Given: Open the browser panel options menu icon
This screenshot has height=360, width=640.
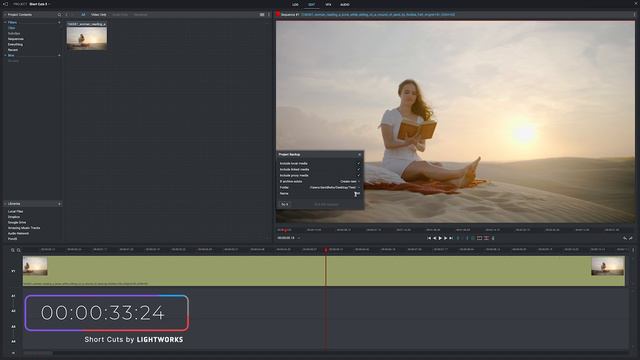Looking at the screenshot, I should (269, 15).
